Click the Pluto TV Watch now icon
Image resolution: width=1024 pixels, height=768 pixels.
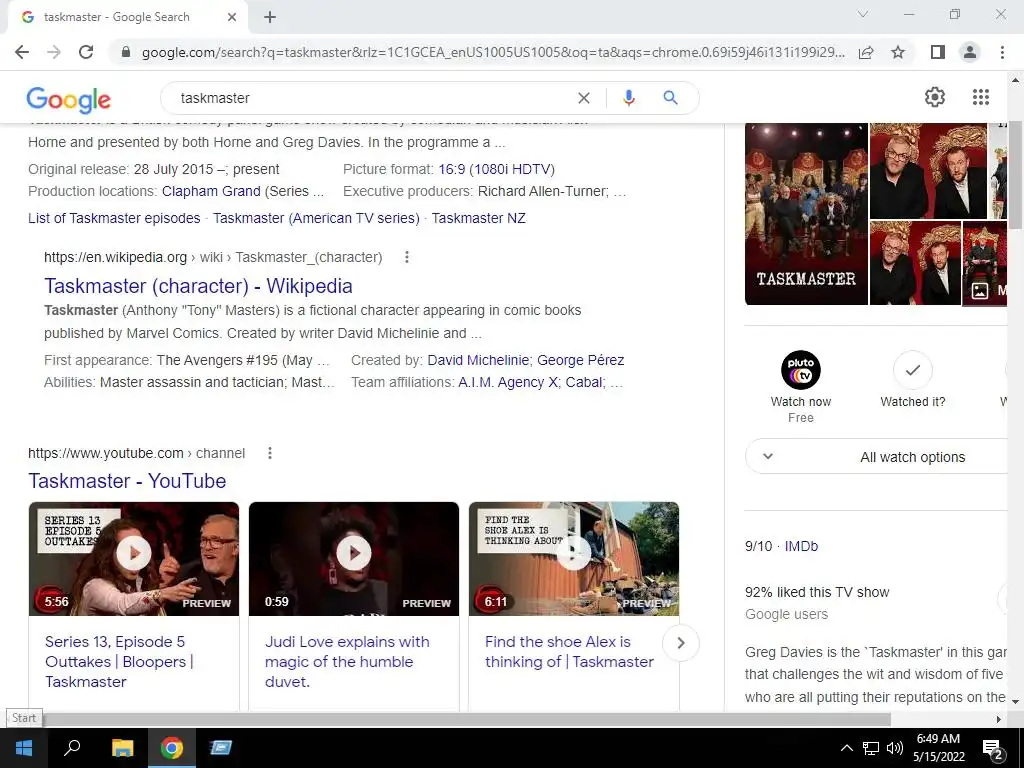click(801, 370)
